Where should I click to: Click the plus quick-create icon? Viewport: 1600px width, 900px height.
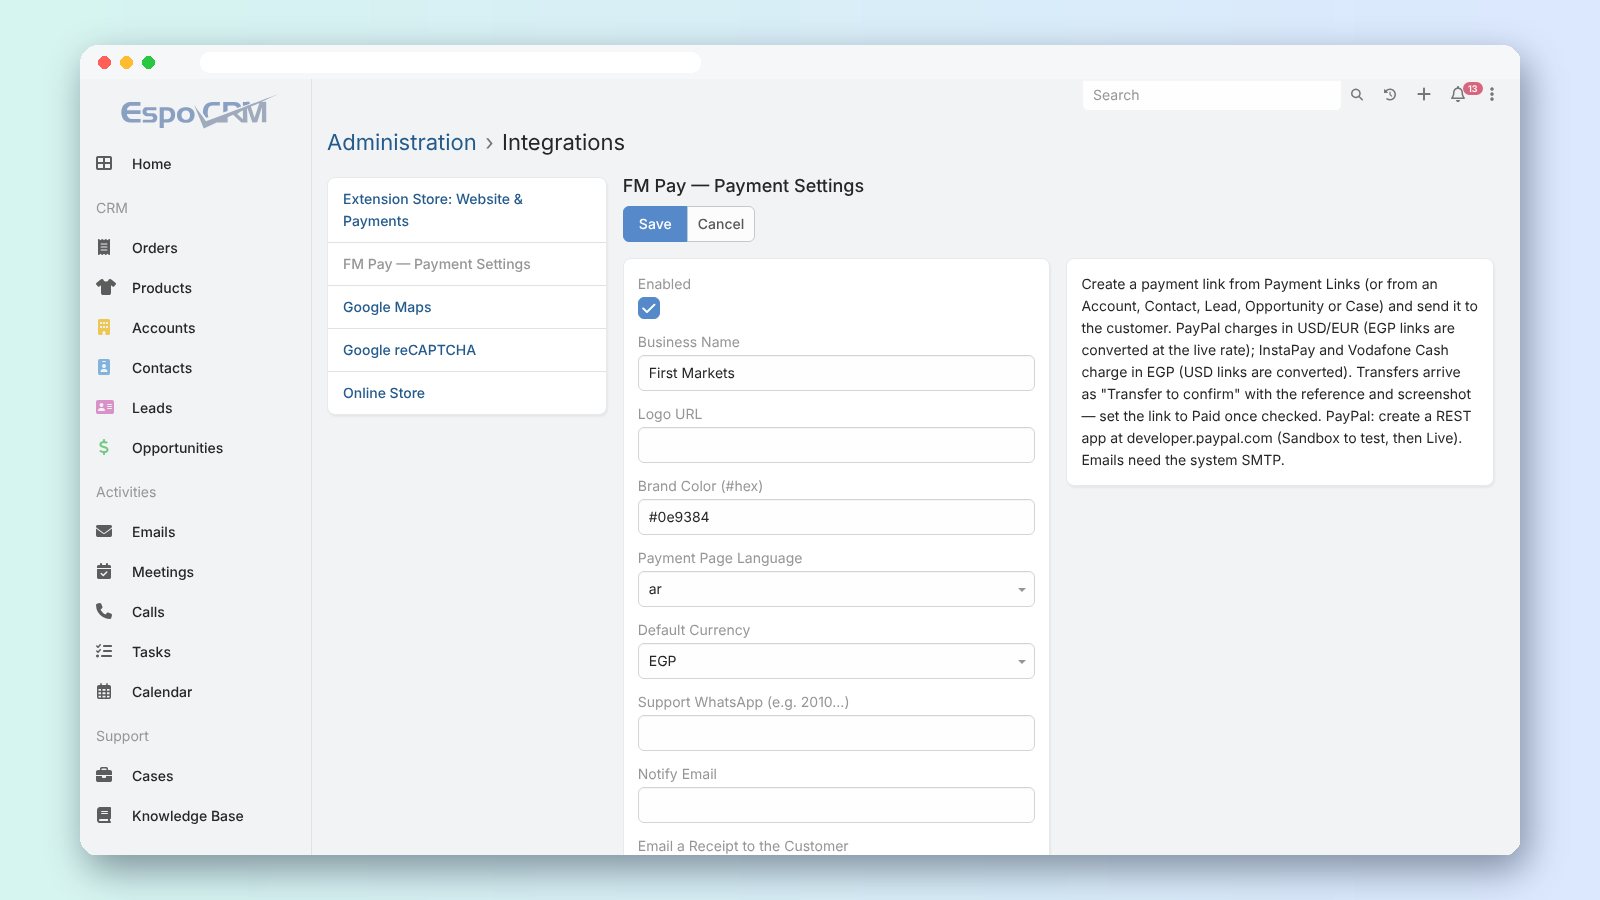click(x=1424, y=95)
